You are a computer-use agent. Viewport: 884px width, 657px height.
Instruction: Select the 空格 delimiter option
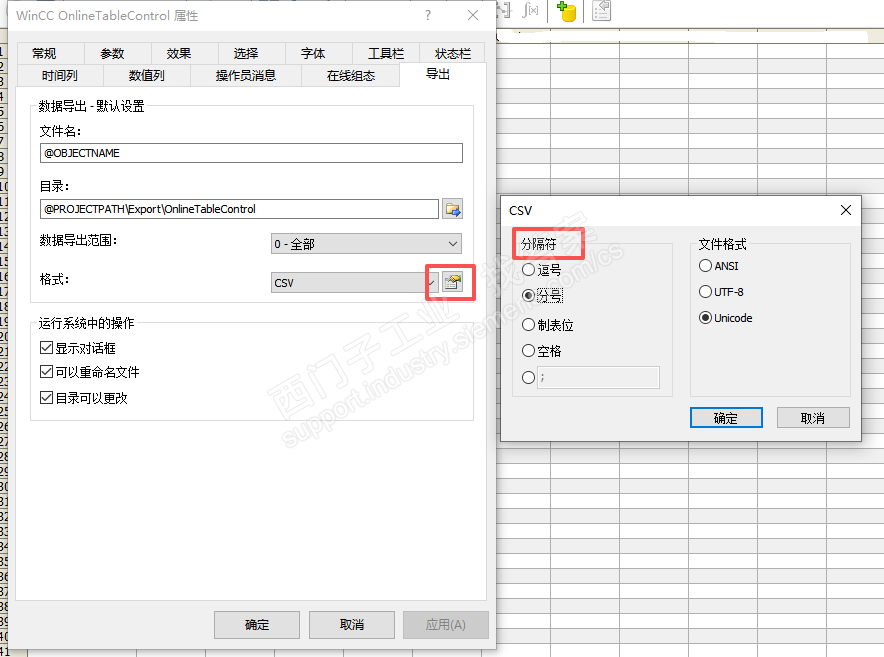541,351
